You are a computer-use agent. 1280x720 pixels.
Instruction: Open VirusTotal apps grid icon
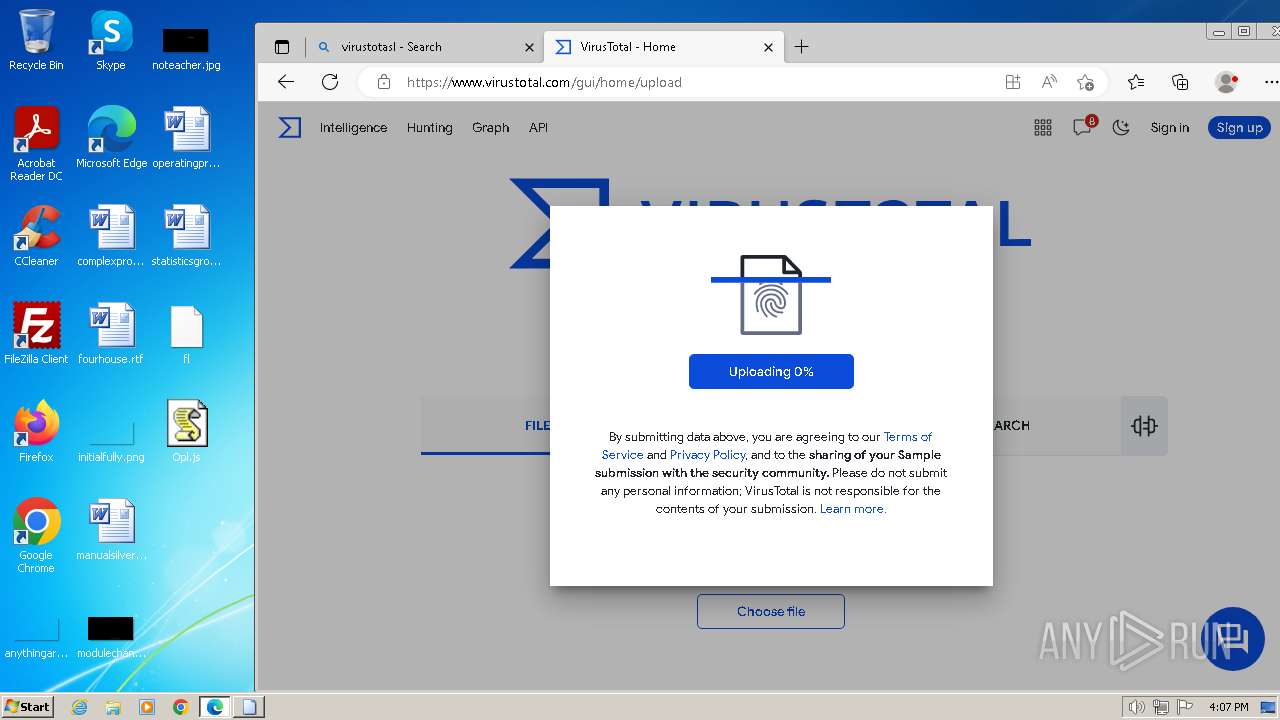point(1043,127)
